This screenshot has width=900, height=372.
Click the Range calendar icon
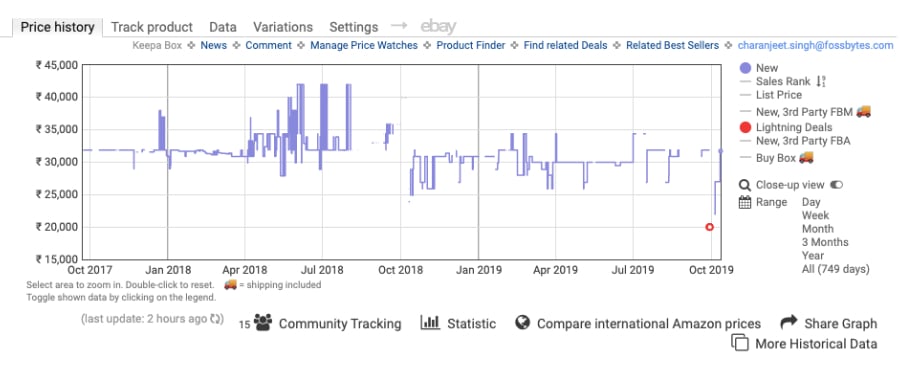(x=745, y=202)
